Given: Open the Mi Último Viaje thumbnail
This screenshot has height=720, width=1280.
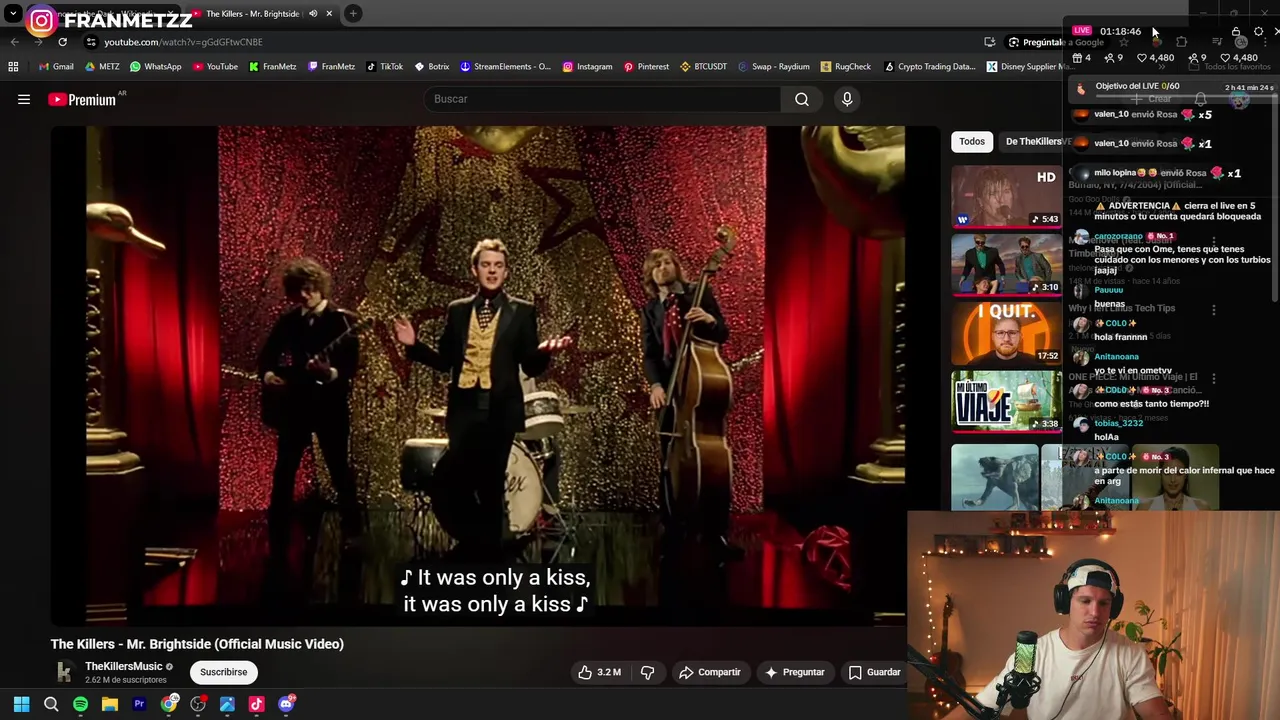Looking at the screenshot, I should [x=1006, y=401].
